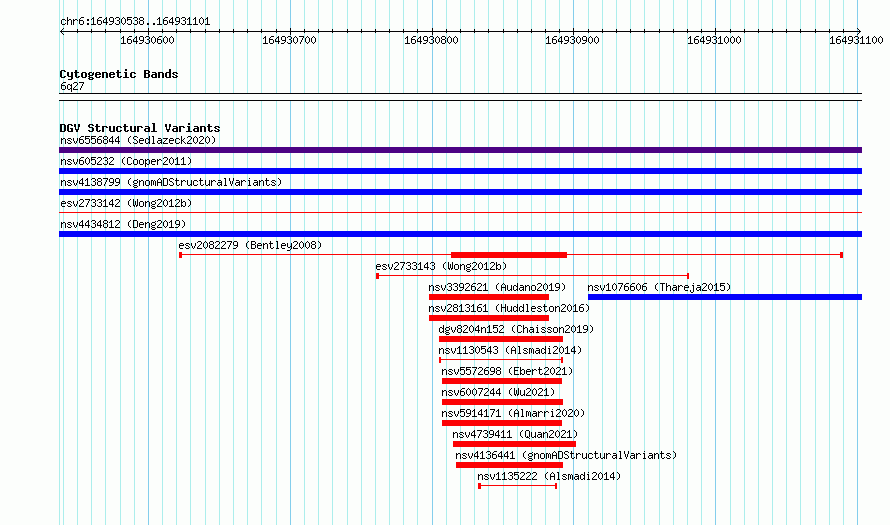
Task: Click the nsv6556844 (Sedlazeck2020) variant label
Action: point(138,140)
